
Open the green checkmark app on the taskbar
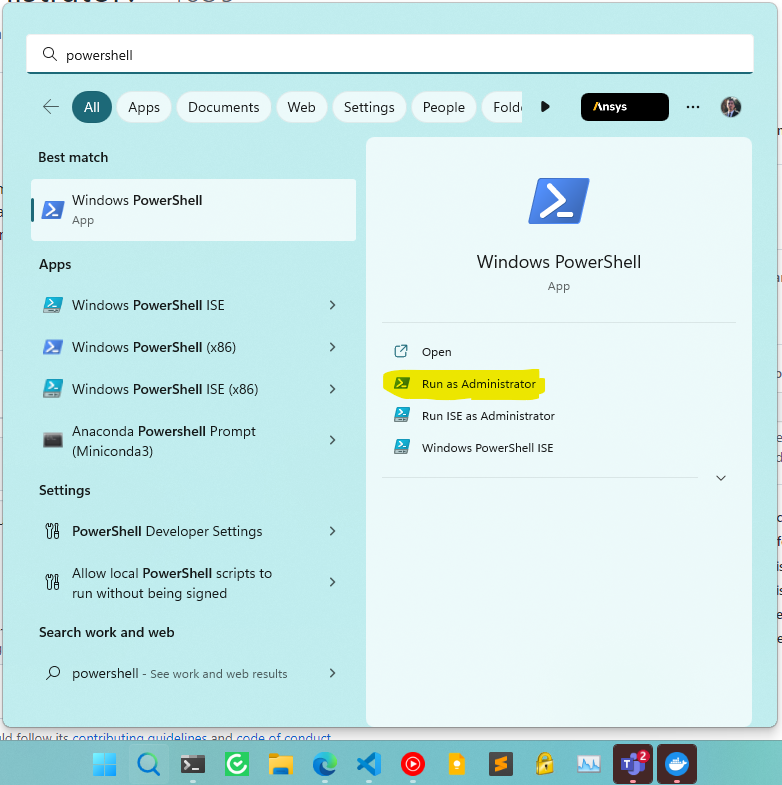237,764
